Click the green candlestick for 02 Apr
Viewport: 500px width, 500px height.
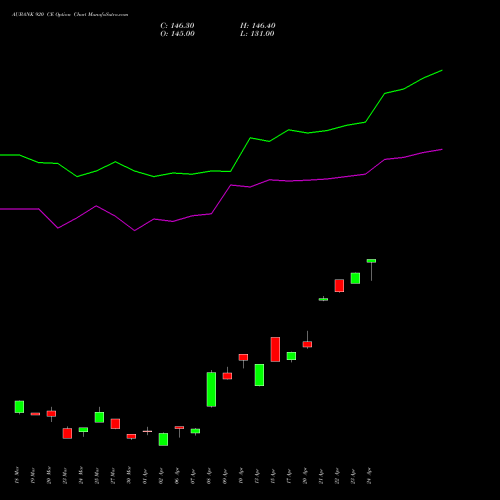pos(163,439)
